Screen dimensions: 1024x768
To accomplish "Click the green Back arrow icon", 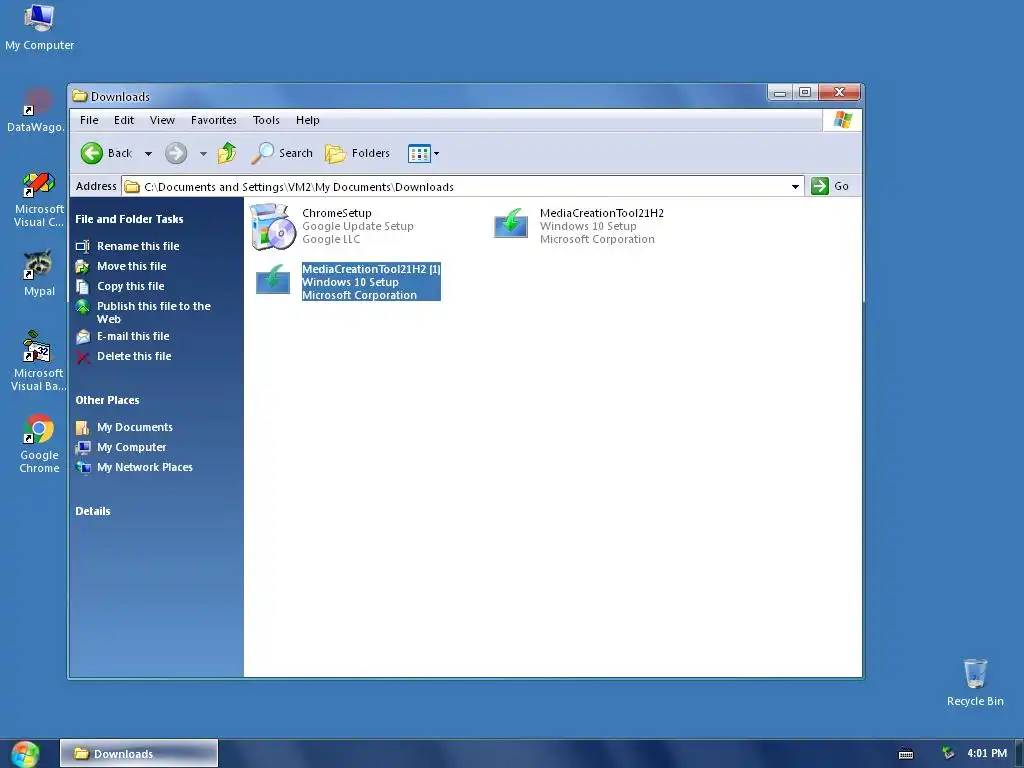I will (x=91, y=153).
